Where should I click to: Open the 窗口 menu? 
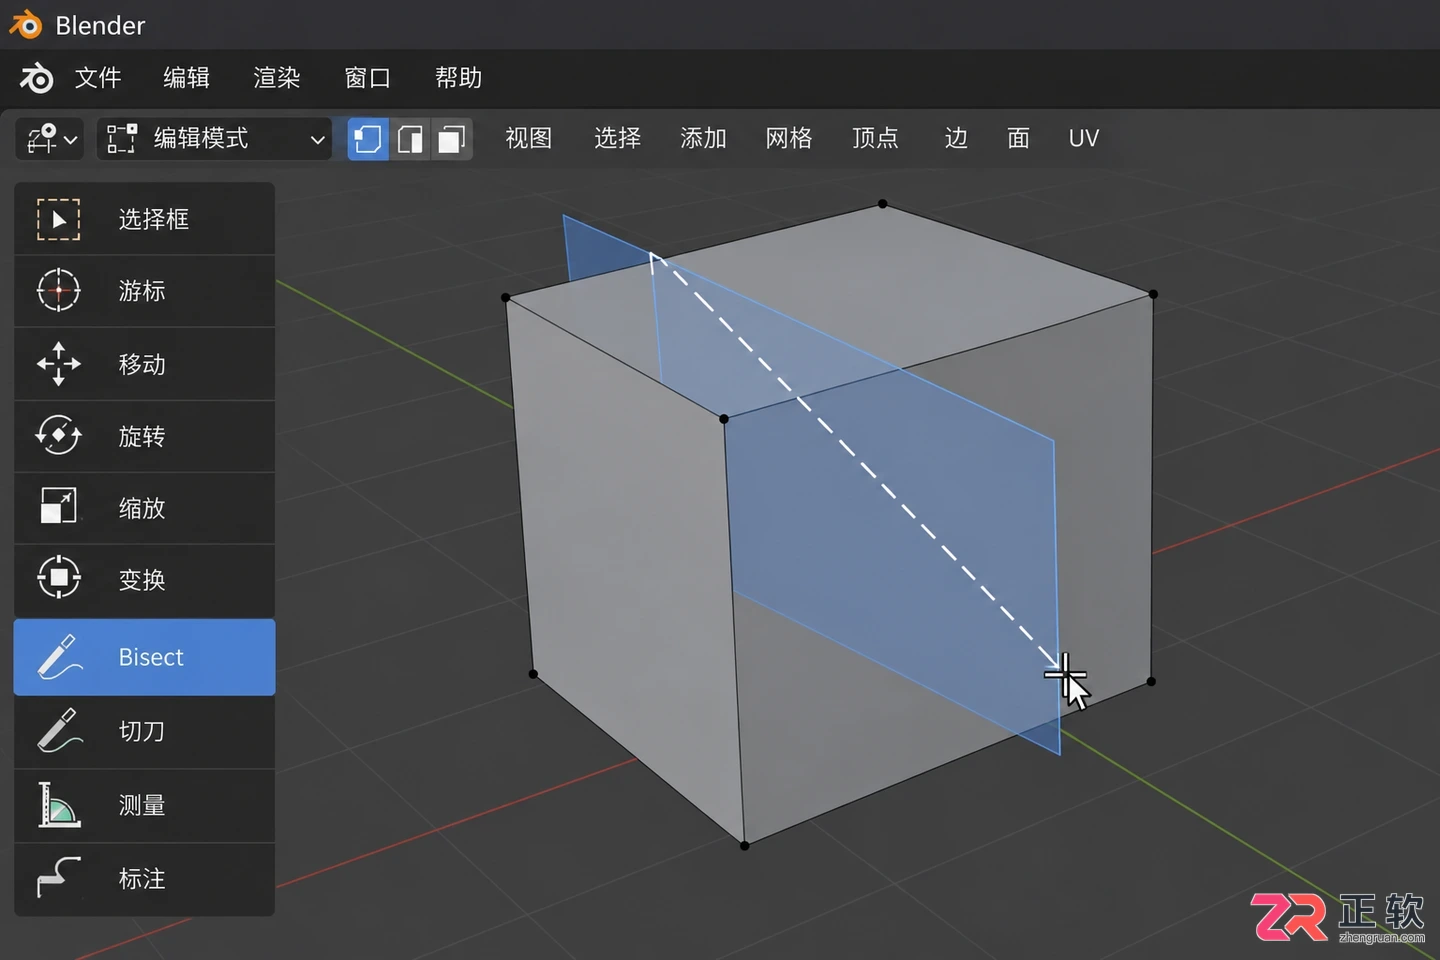[x=368, y=78]
